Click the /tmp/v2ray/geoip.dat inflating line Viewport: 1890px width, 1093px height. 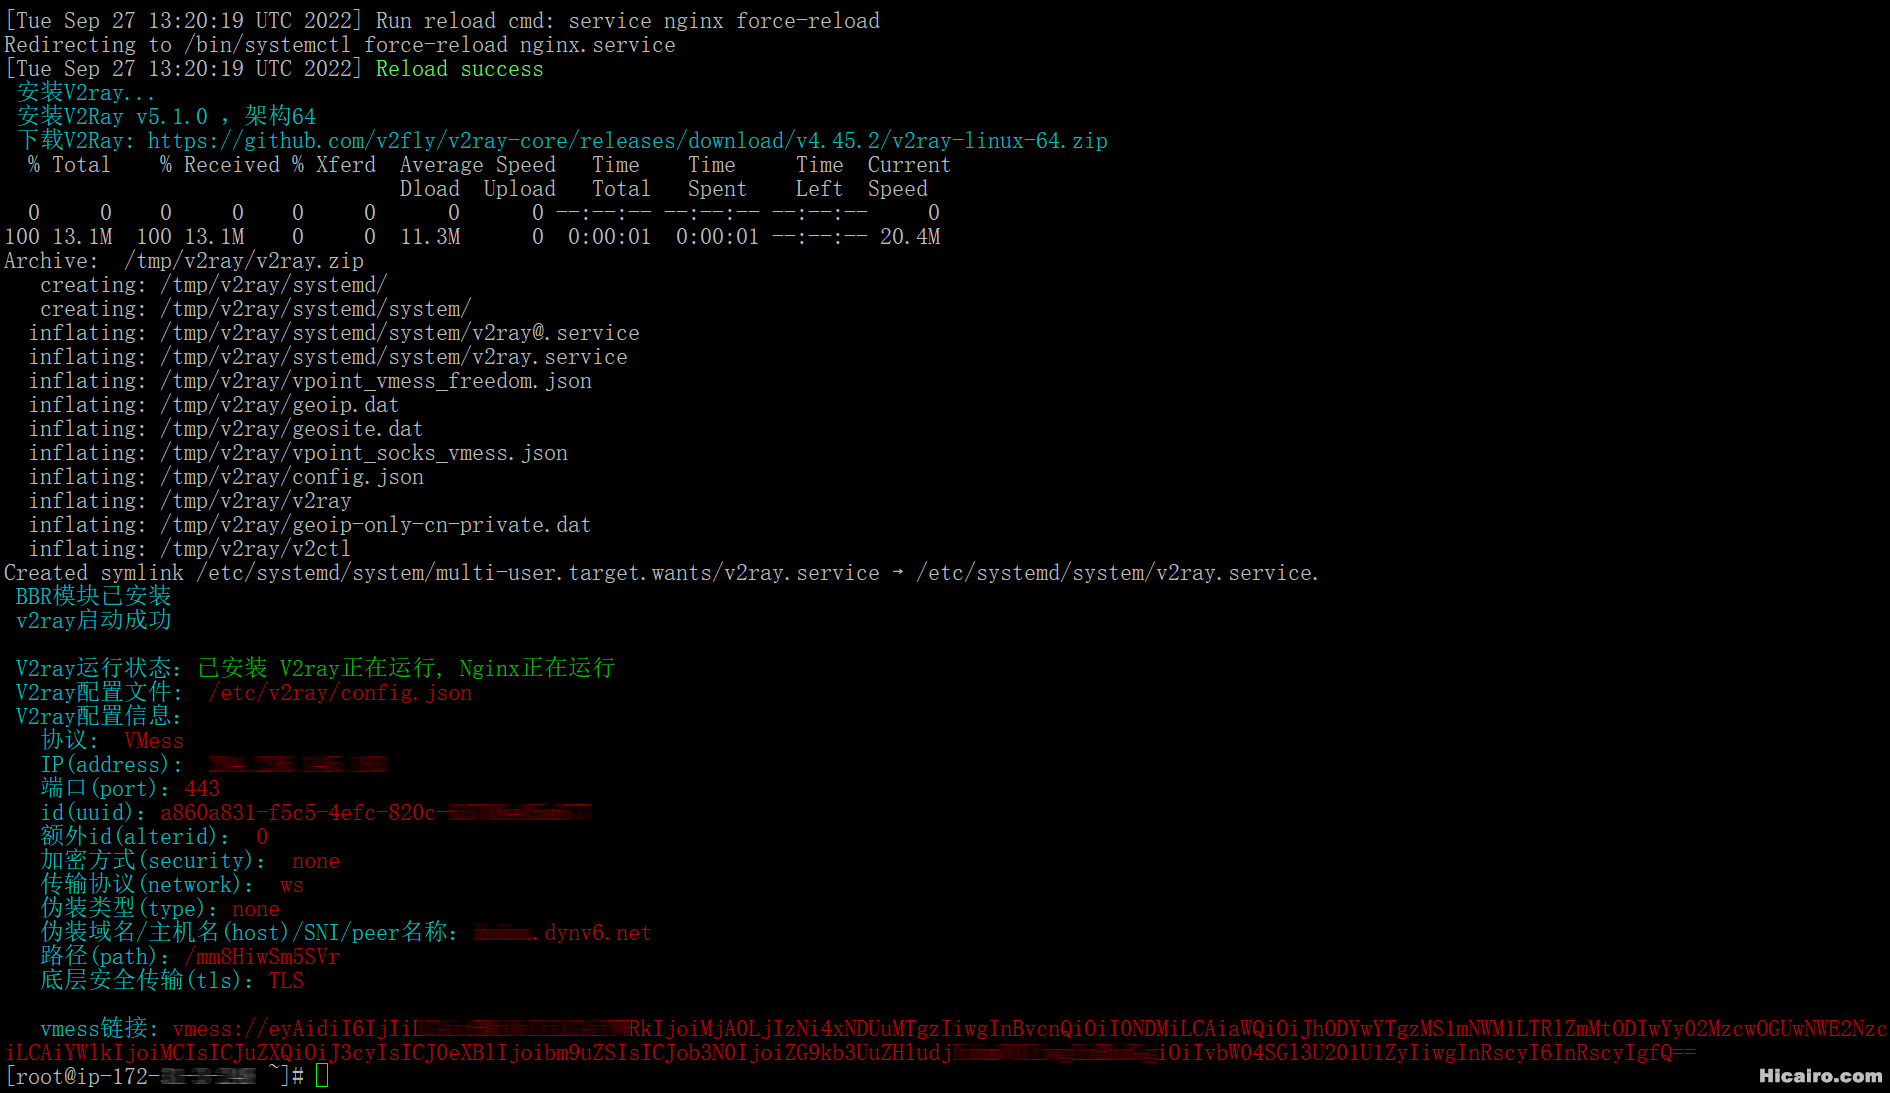pyautogui.click(x=214, y=405)
